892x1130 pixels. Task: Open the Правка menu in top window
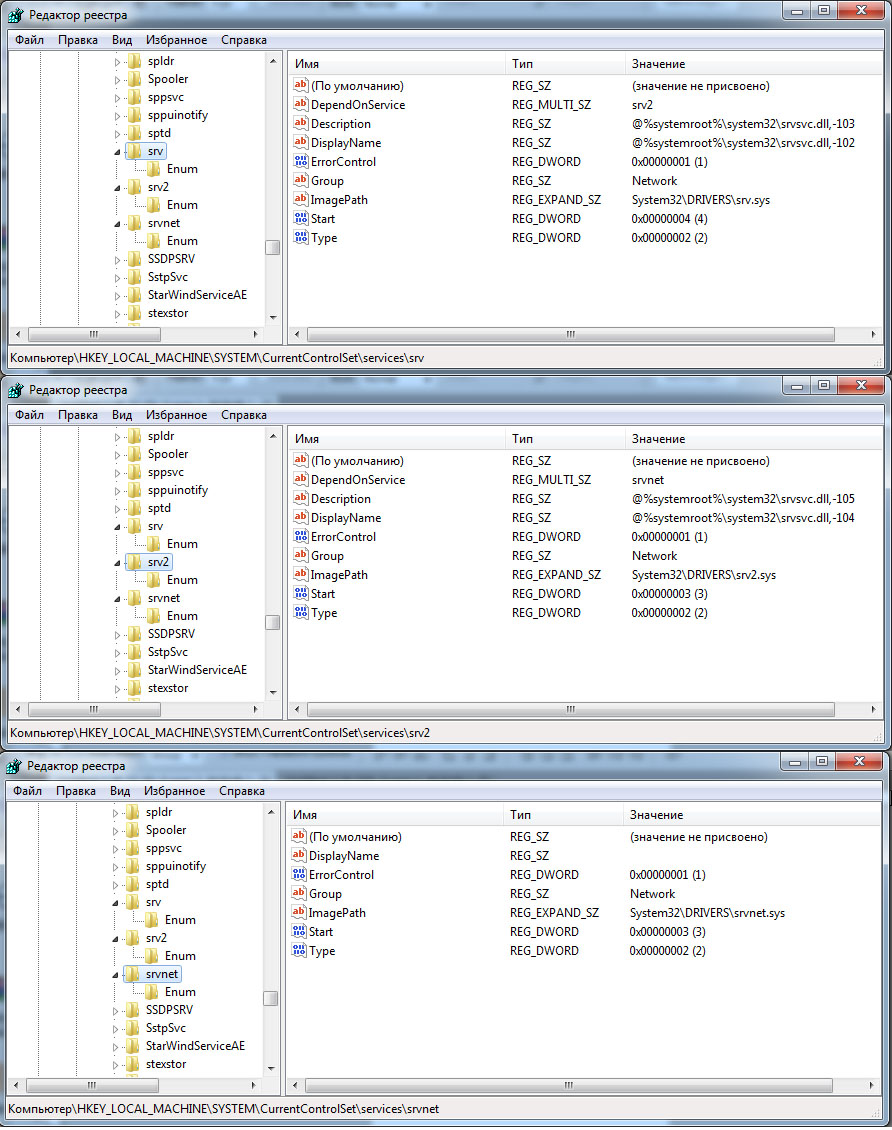(78, 40)
